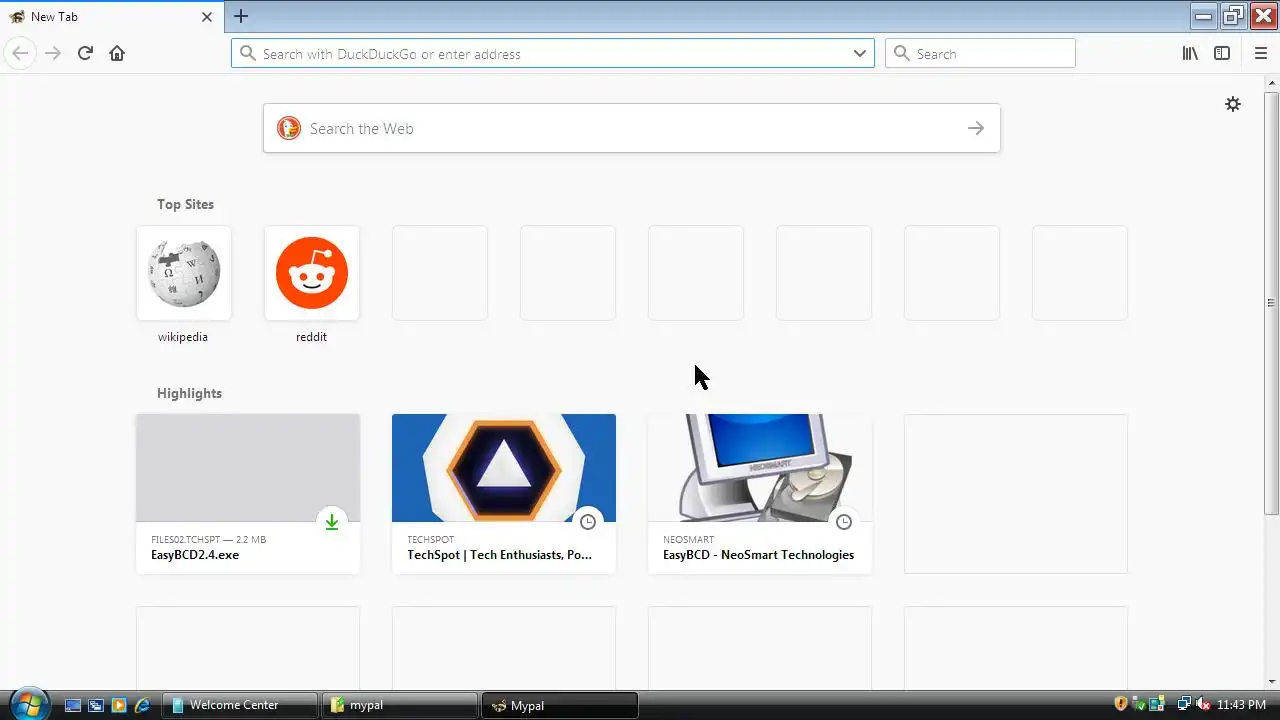1280x720 pixels.
Task: Click the Windows Sidebar tray icon
Action: (x=1157, y=704)
